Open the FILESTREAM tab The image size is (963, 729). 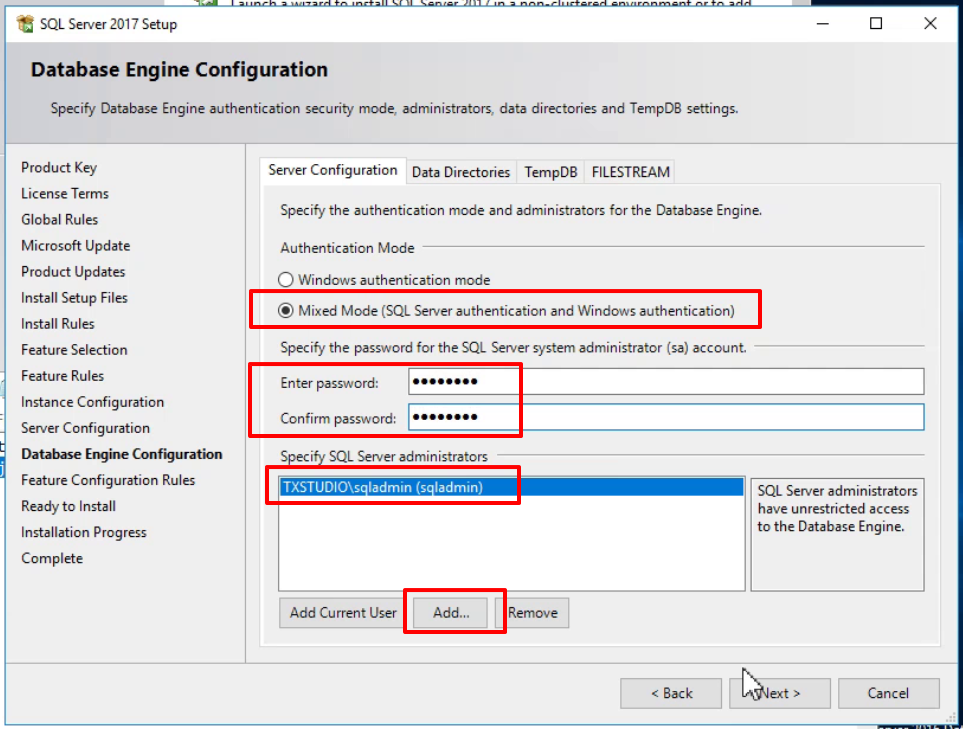630,172
